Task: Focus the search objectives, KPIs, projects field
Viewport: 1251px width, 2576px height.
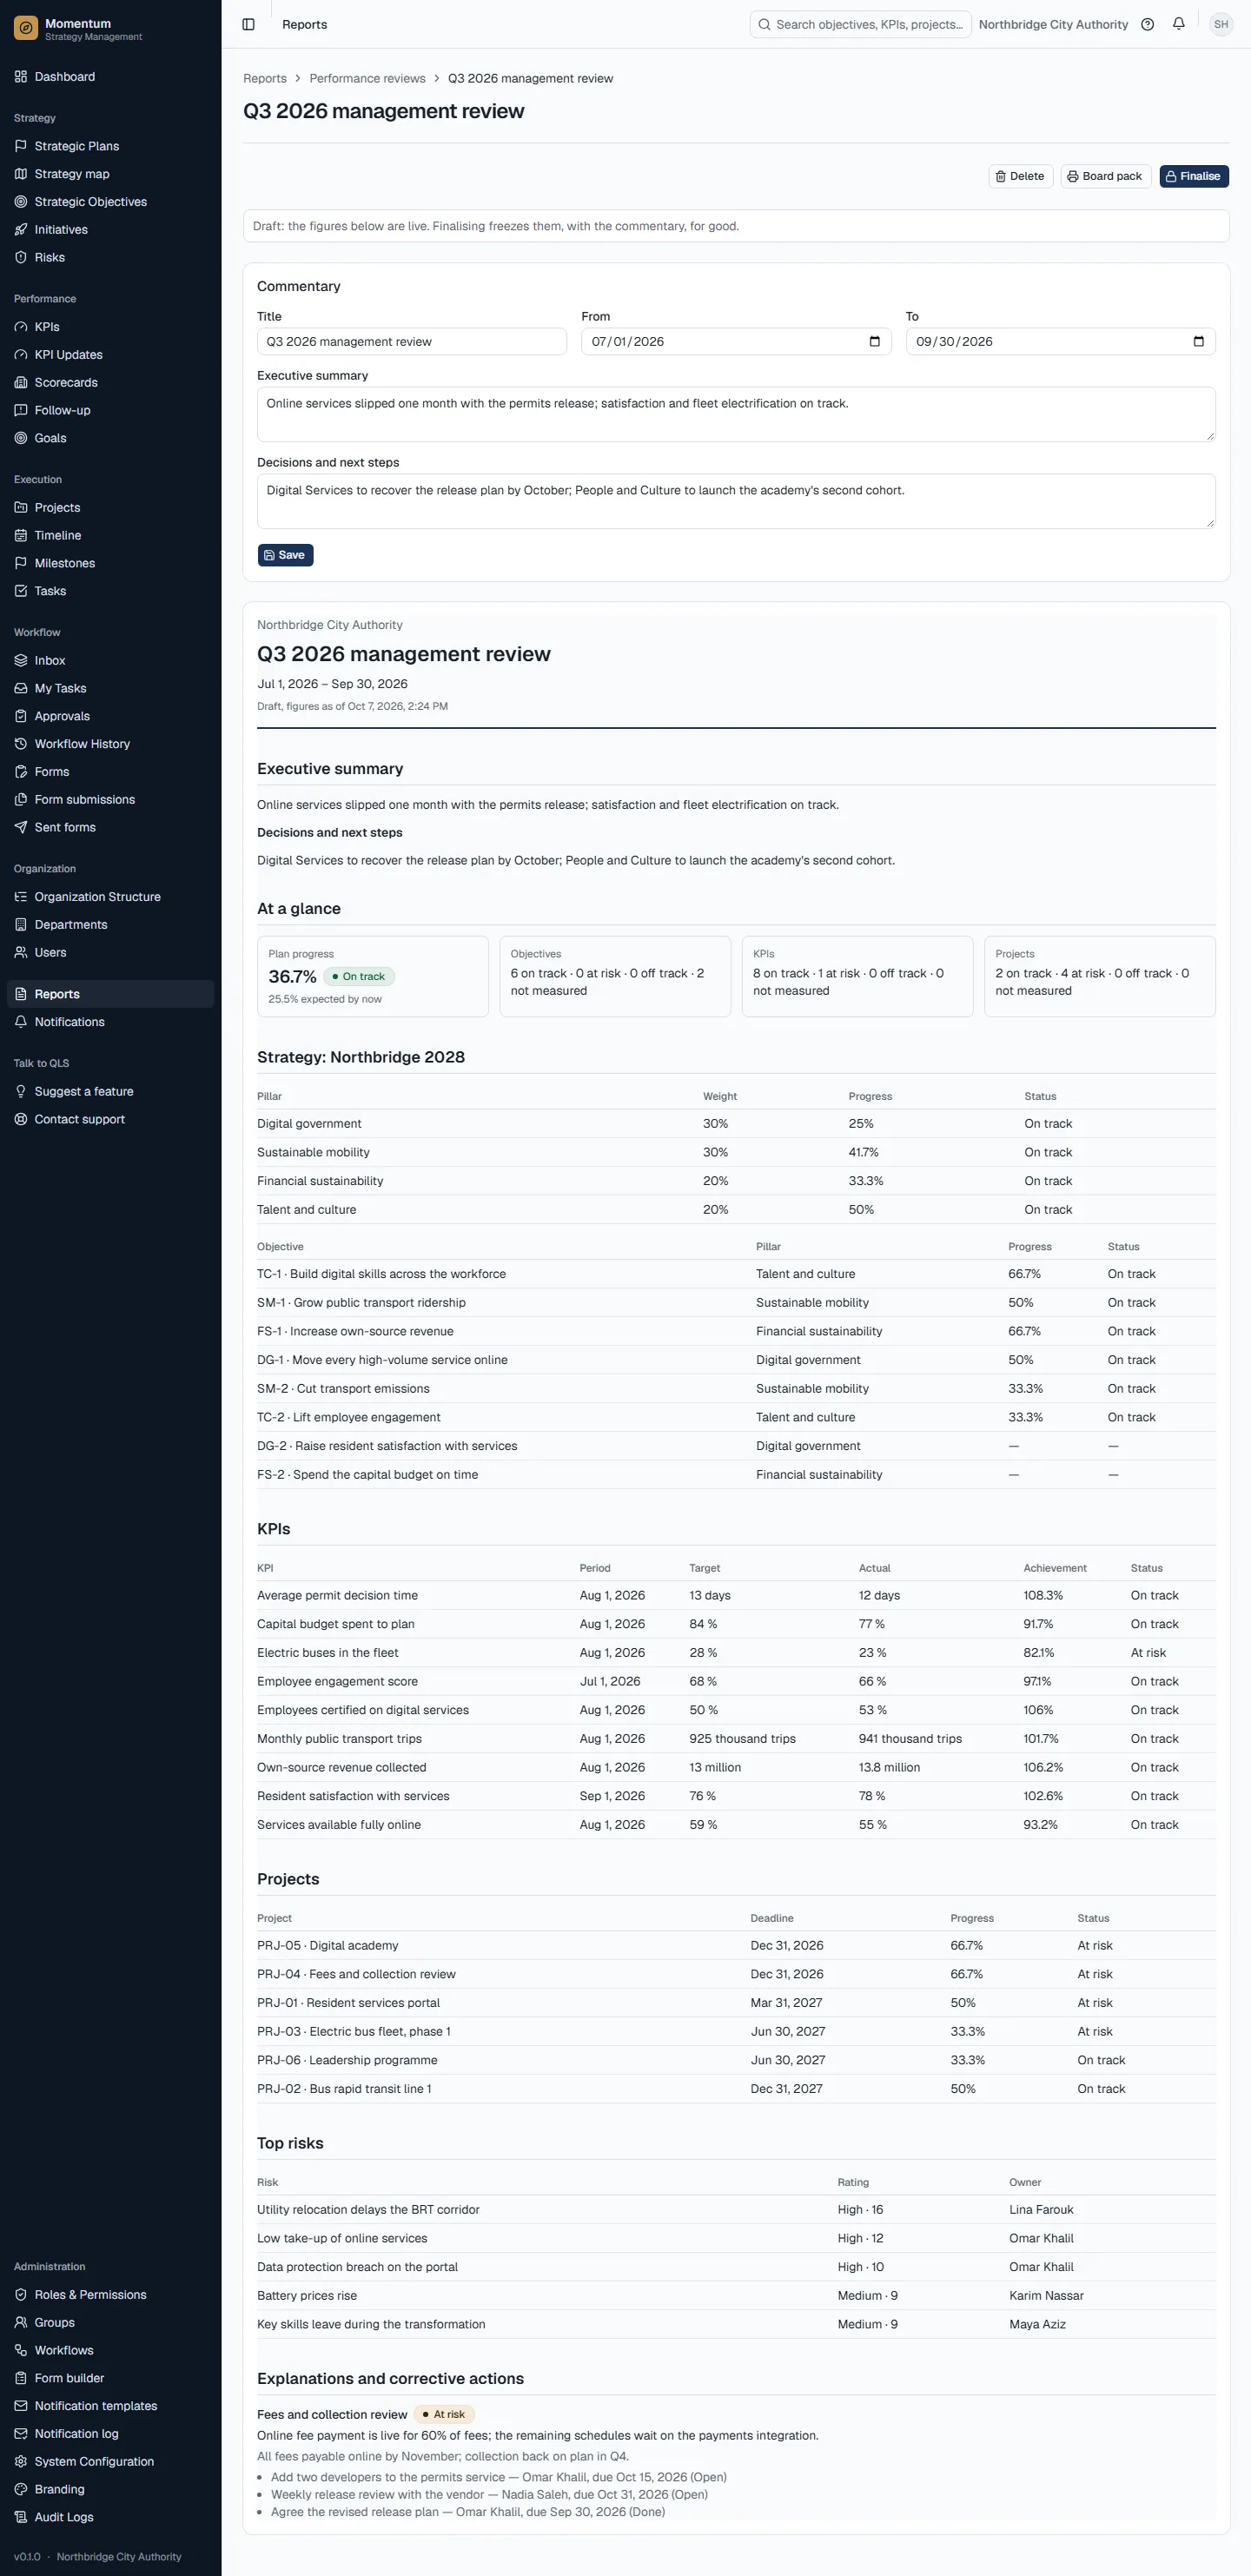Action: click(860, 25)
